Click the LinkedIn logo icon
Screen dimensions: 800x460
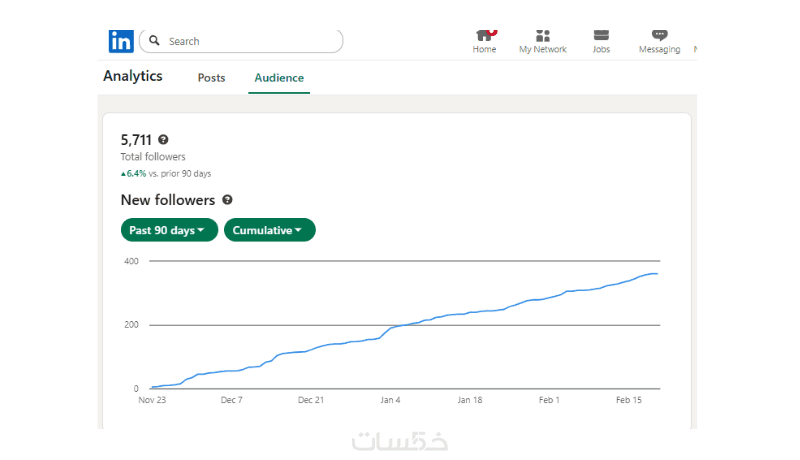click(x=121, y=41)
